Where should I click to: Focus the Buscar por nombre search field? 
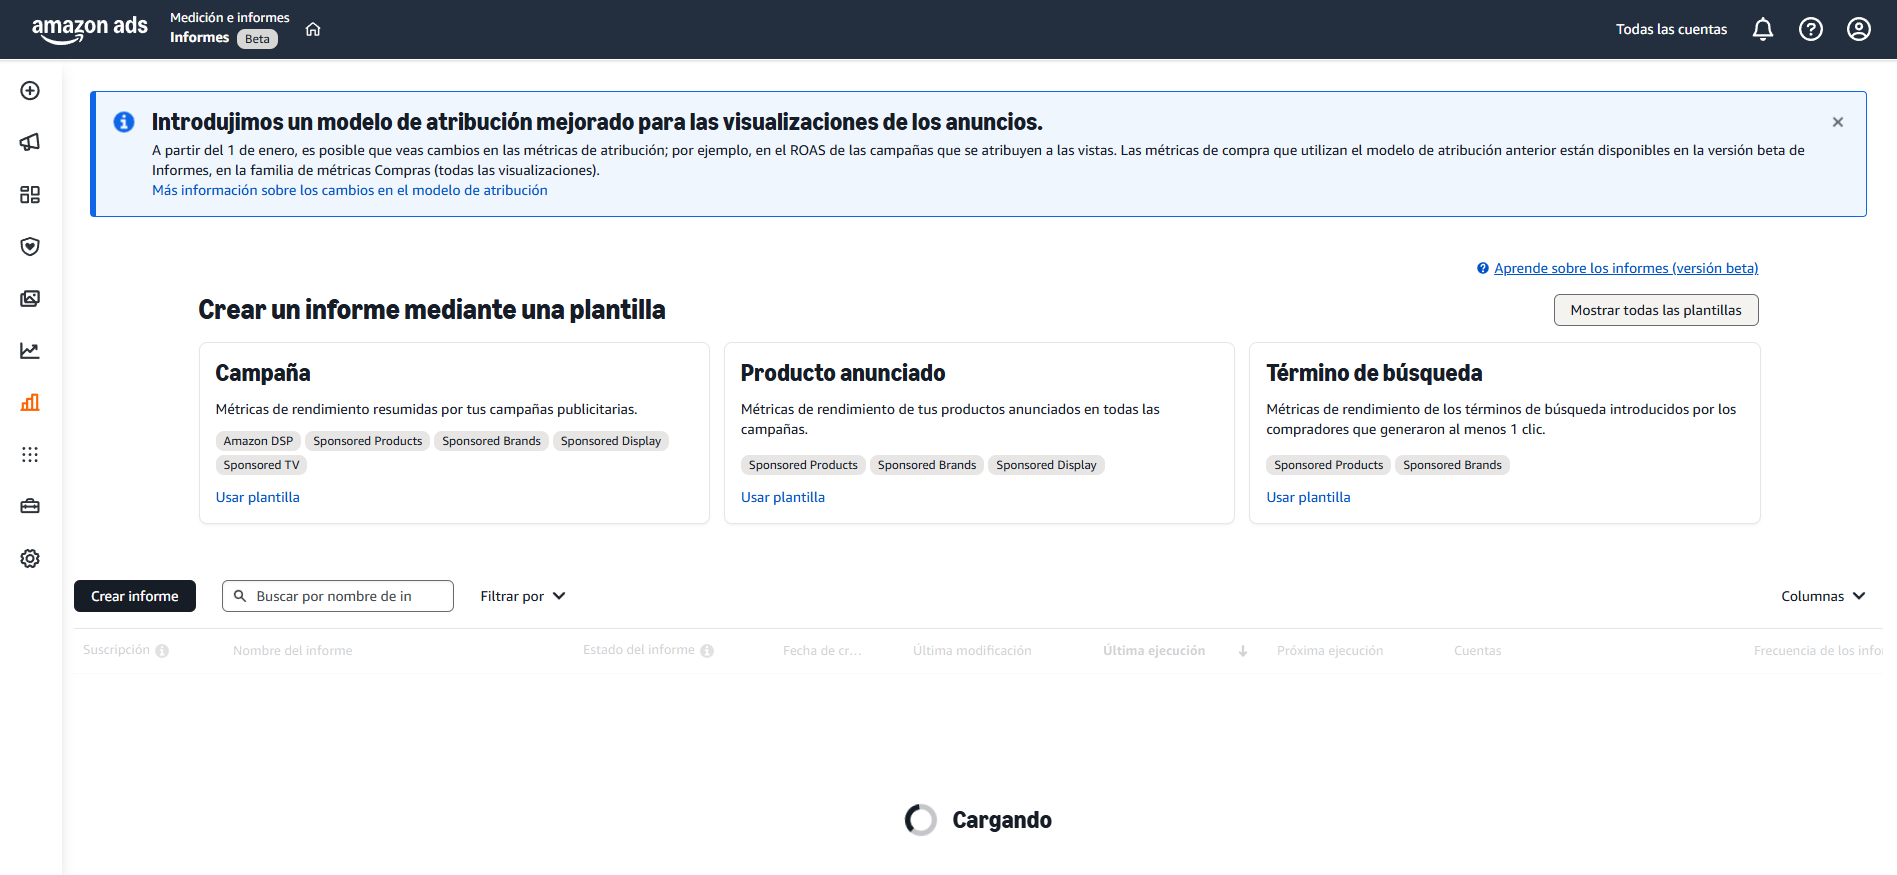338,596
